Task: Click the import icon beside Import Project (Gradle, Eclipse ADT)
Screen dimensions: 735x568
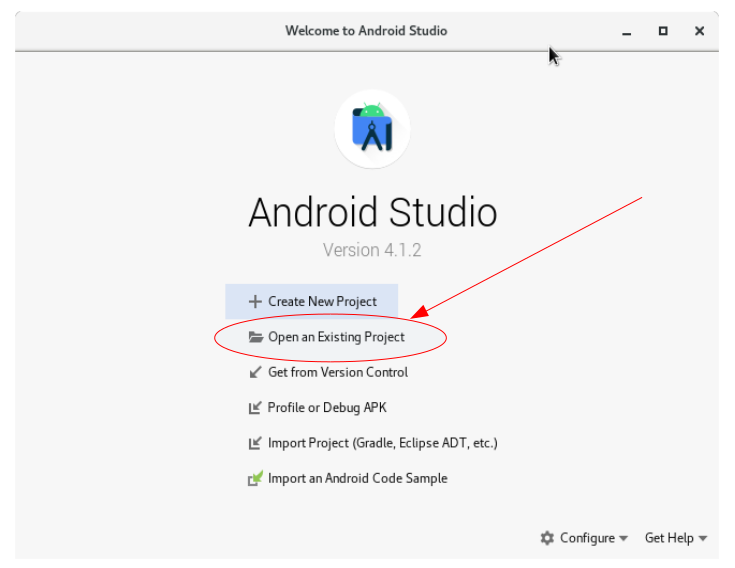Action: pyautogui.click(x=255, y=443)
